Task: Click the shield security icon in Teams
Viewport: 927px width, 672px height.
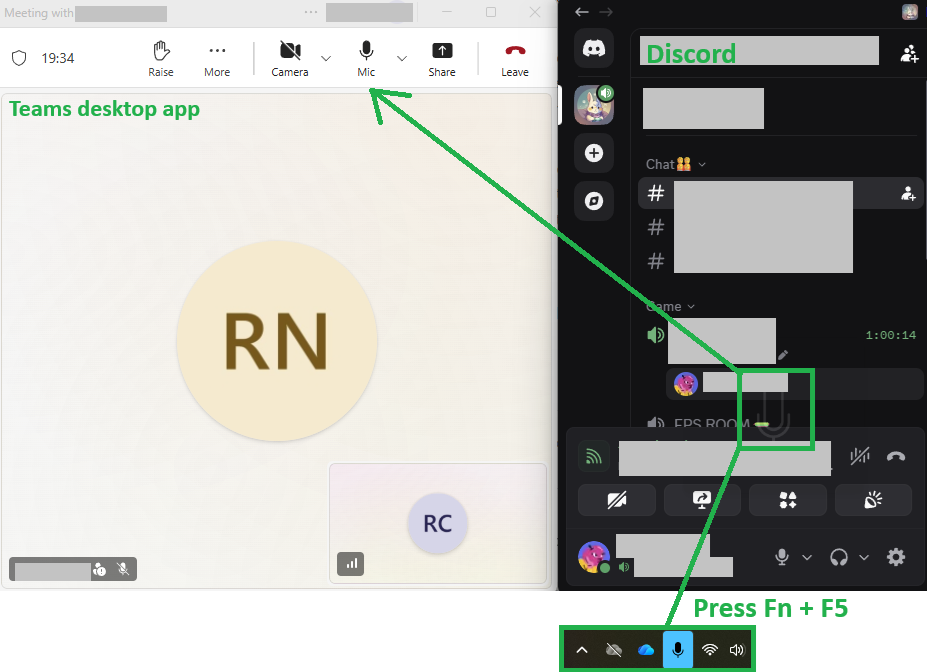Action: click(x=19, y=58)
